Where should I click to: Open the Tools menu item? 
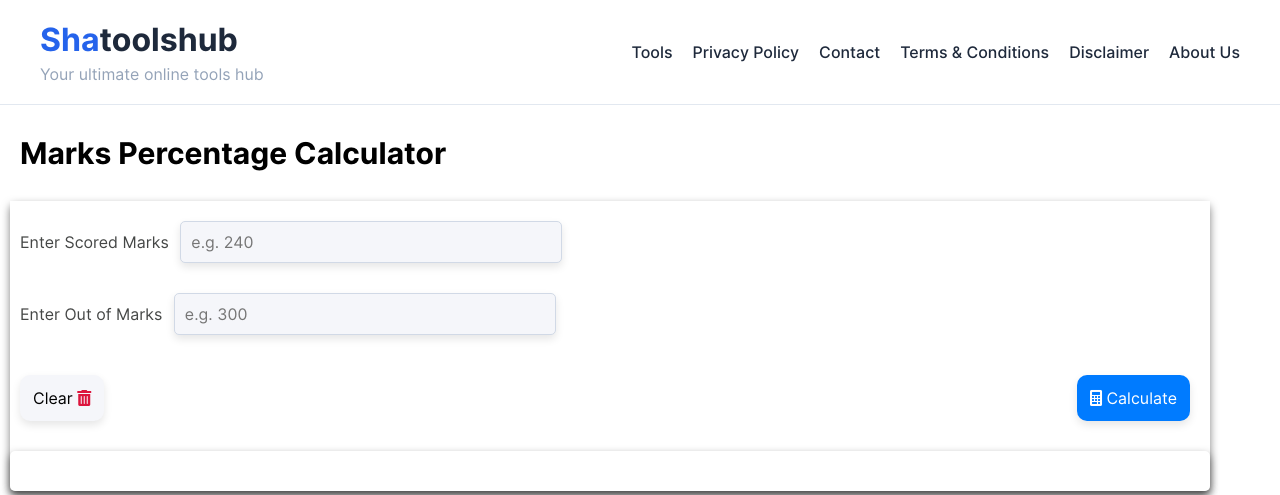click(x=652, y=52)
